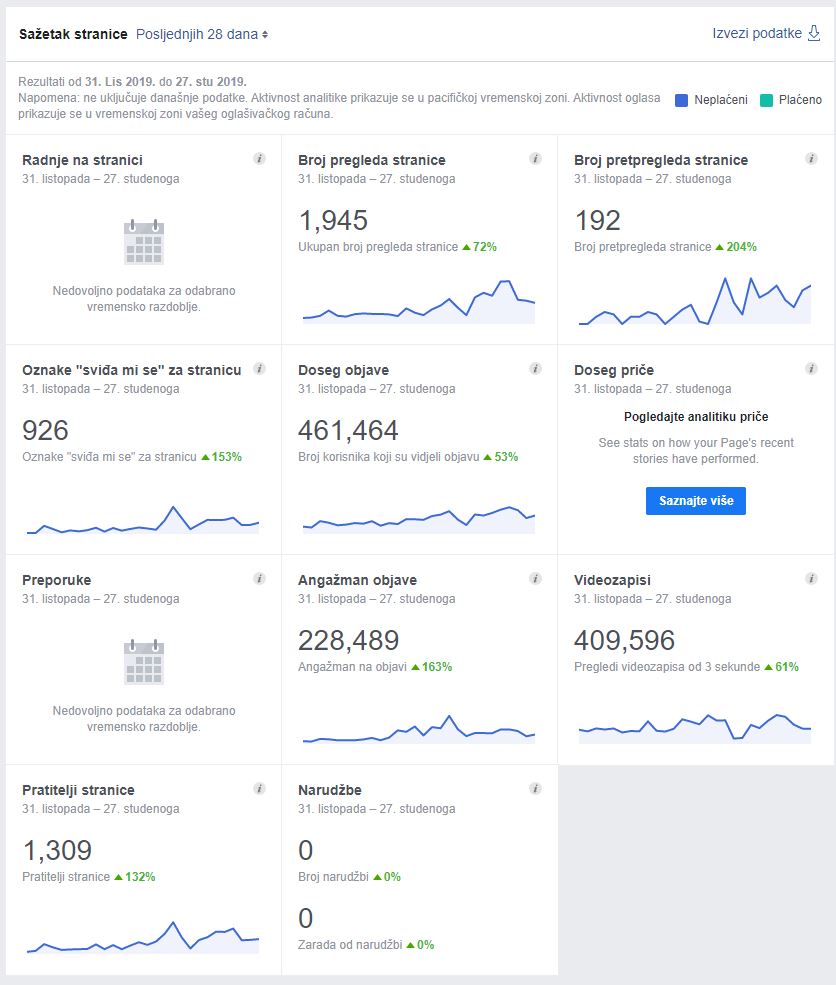Image resolution: width=836 pixels, height=985 pixels.
Task: Click the Saznajte više button
Action: point(695,501)
